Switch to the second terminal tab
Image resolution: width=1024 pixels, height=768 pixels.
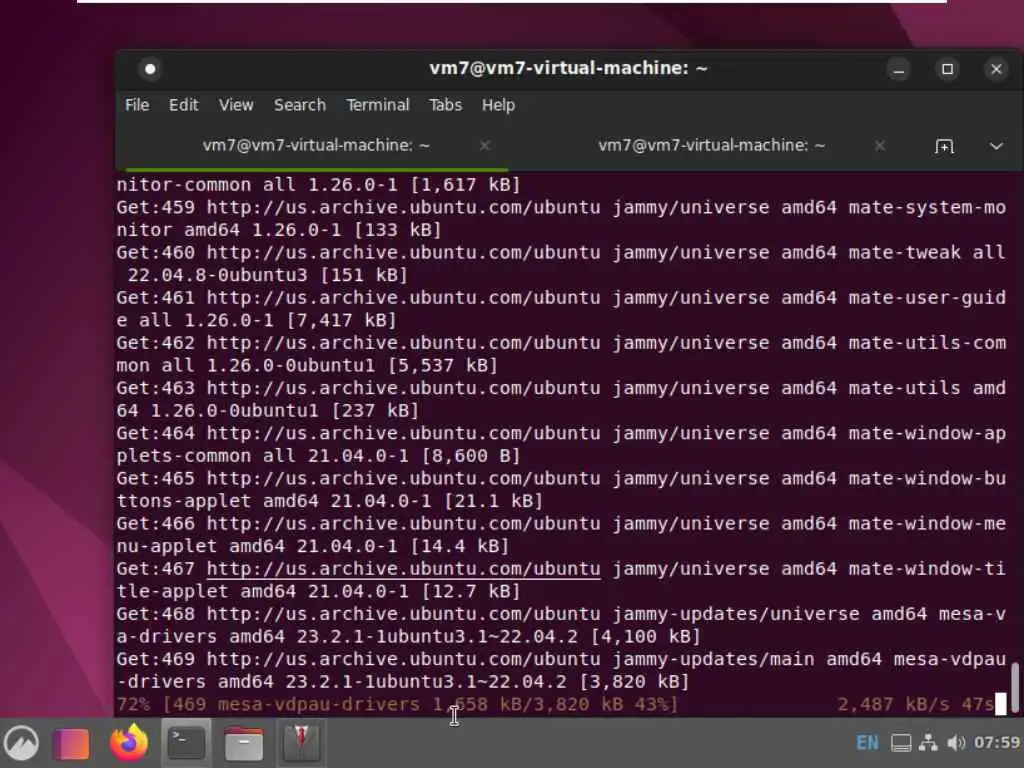[712, 146]
